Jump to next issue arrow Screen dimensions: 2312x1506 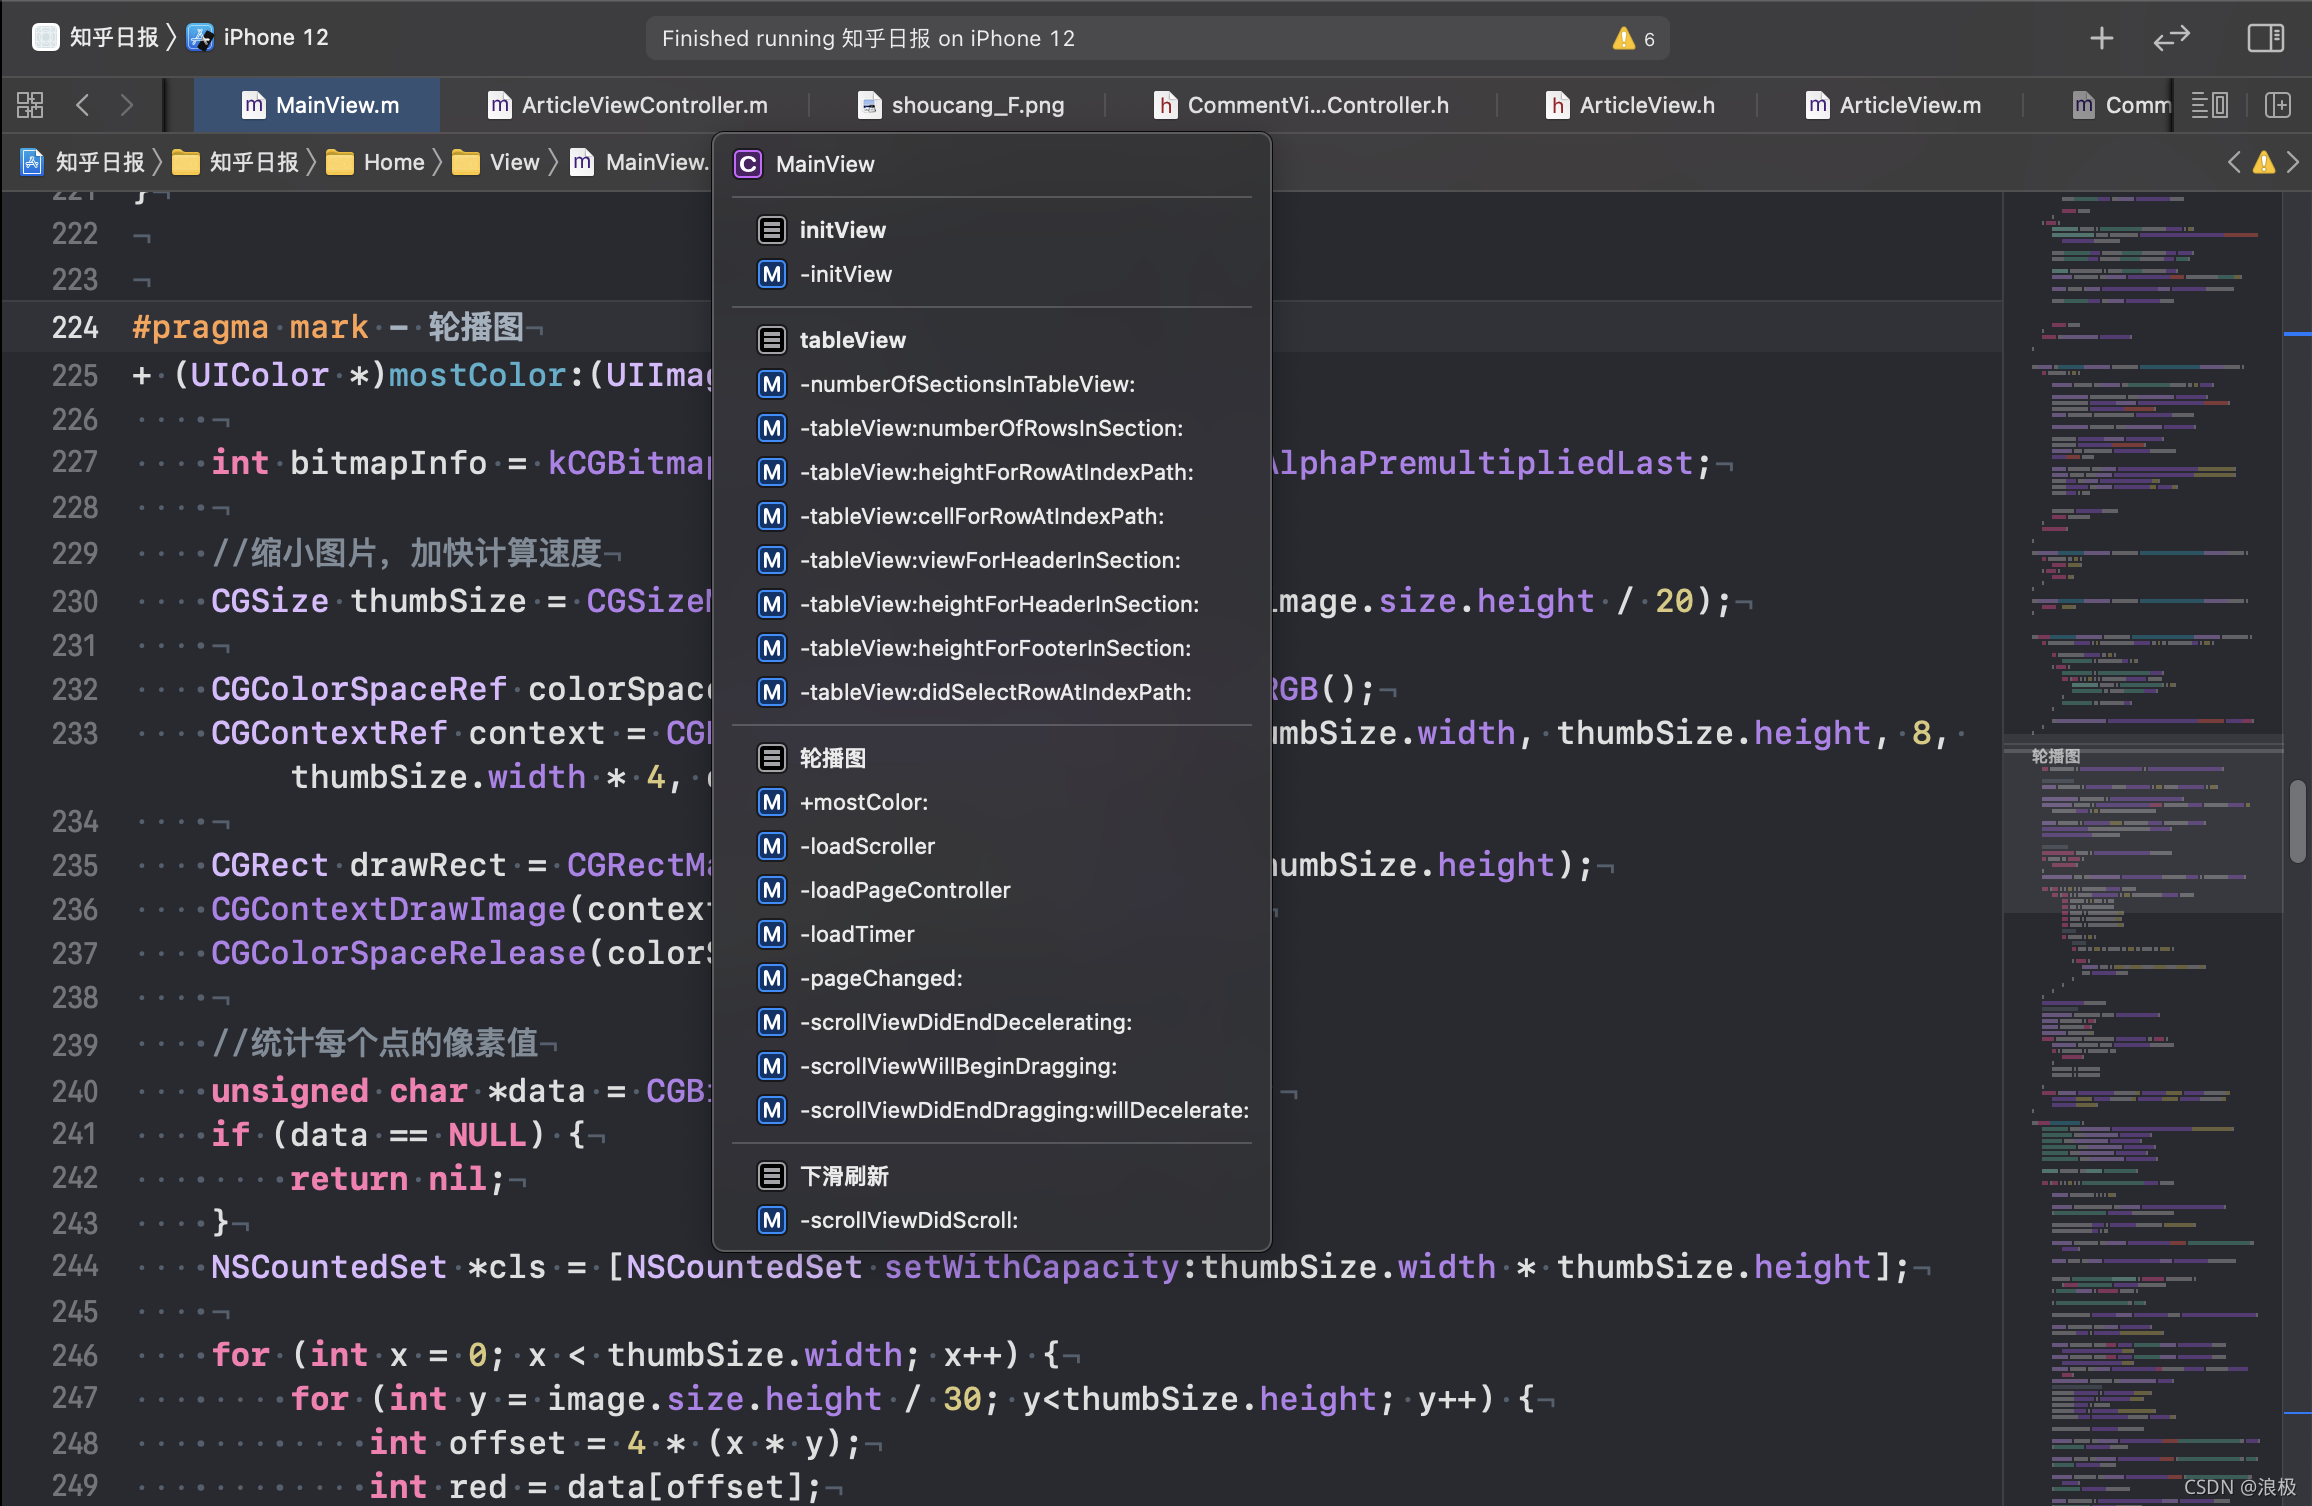pyautogui.click(x=2293, y=163)
